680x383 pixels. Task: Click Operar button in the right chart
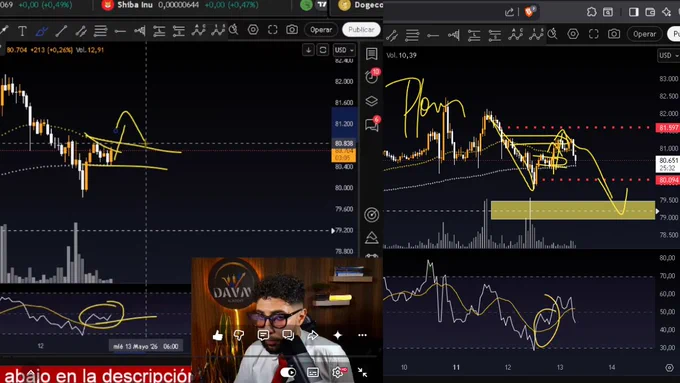pyautogui.click(x=644, y=34)
